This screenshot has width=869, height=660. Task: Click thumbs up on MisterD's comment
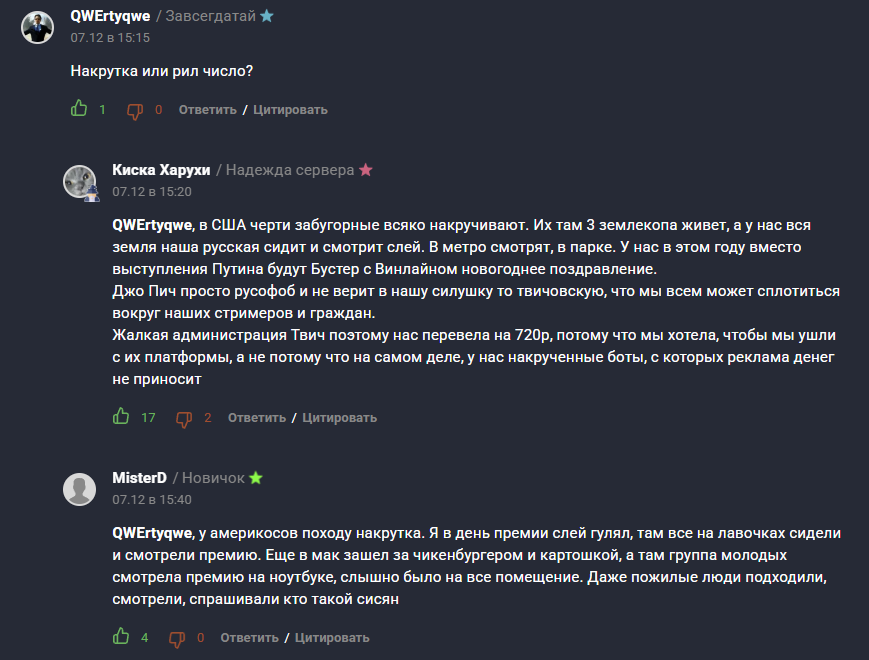(121, 636)
